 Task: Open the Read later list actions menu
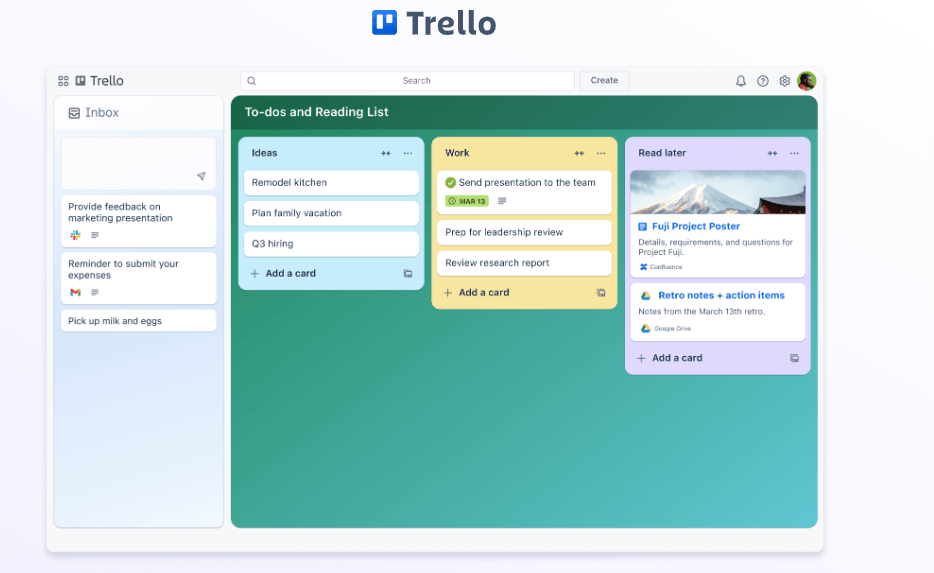tap(794, 154)
